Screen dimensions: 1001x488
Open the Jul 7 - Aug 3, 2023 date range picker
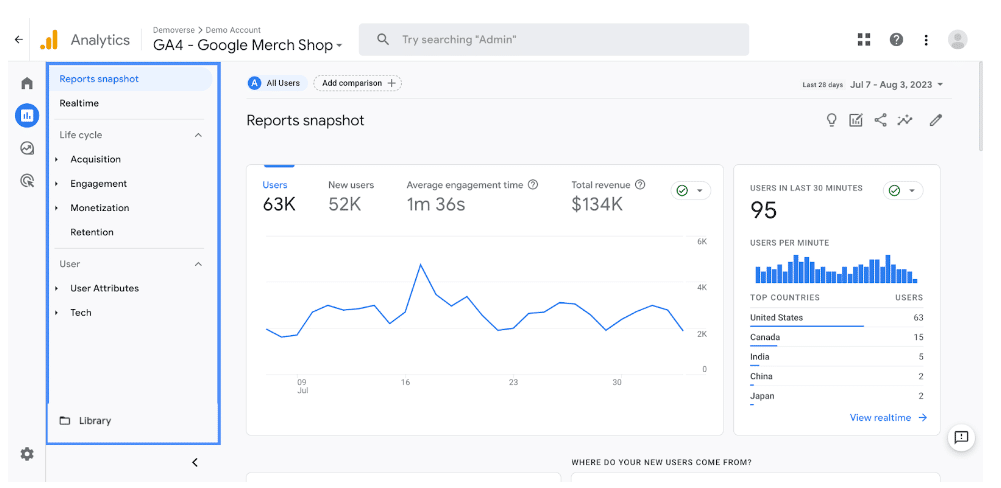tap(896, 84)
